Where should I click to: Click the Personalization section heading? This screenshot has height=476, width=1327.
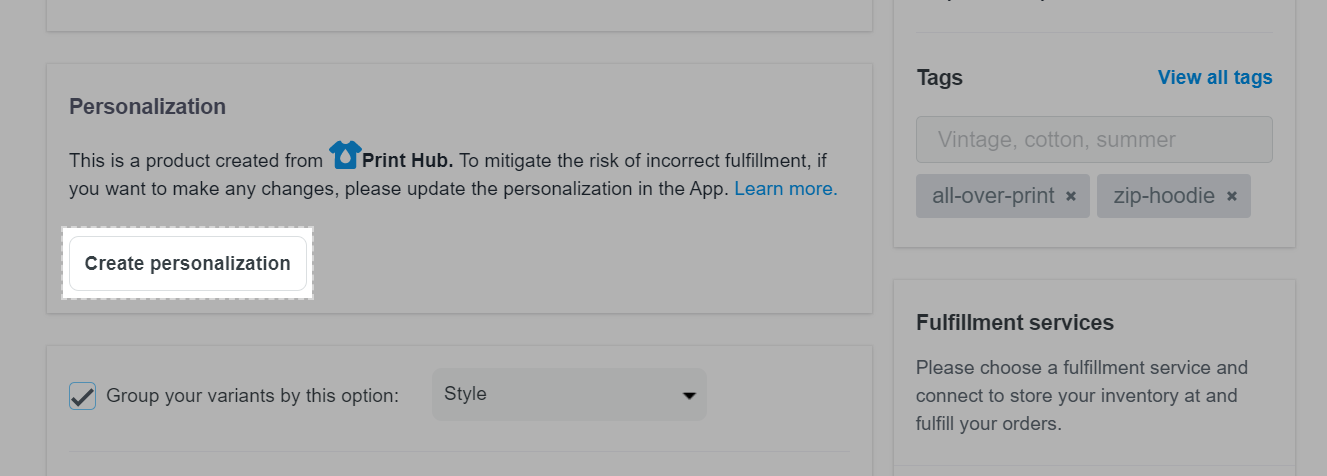pos(147,106)
